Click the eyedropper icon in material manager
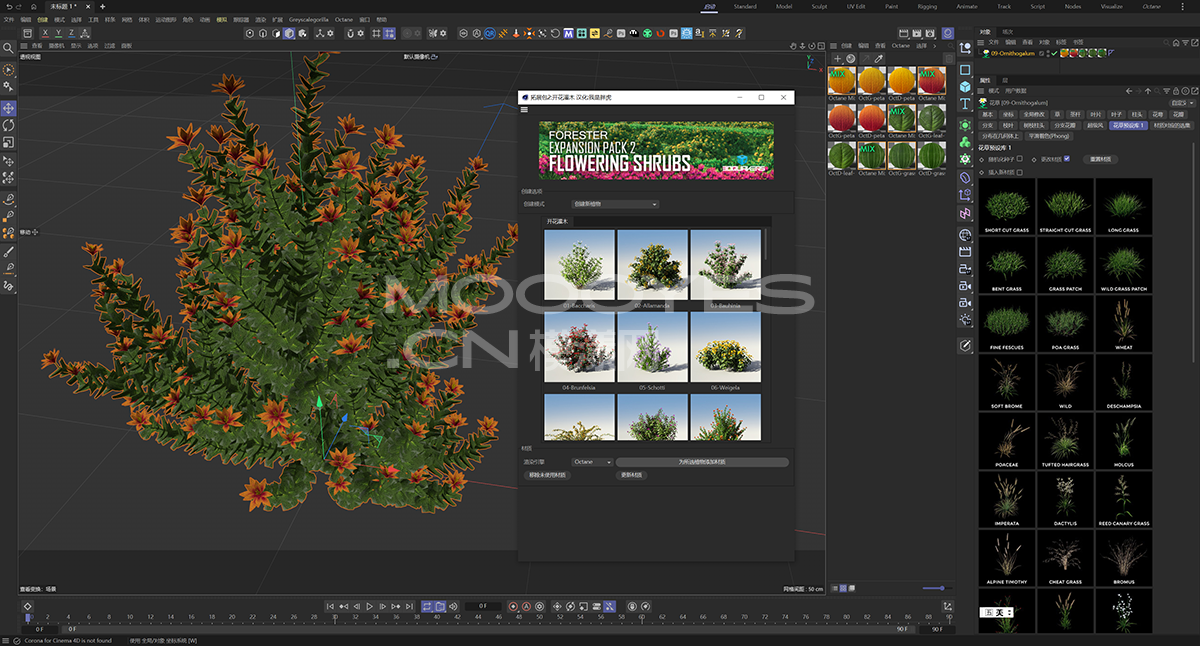The width and height of the screenshot is (1200, 646). 879,59
